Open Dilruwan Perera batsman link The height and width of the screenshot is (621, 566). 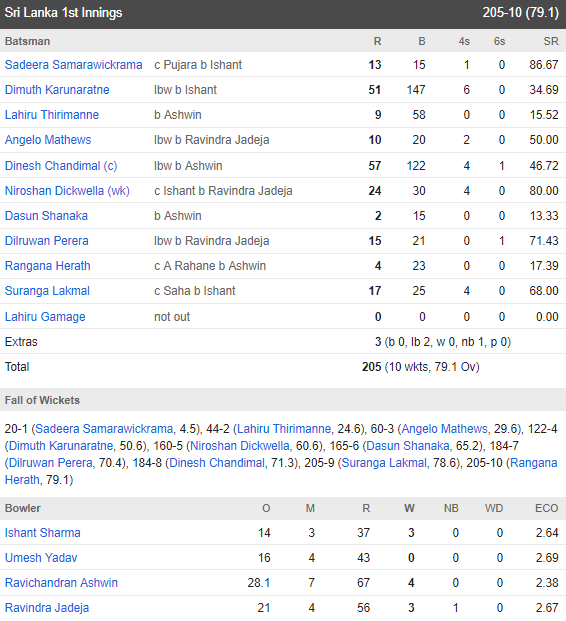(47, 240)
